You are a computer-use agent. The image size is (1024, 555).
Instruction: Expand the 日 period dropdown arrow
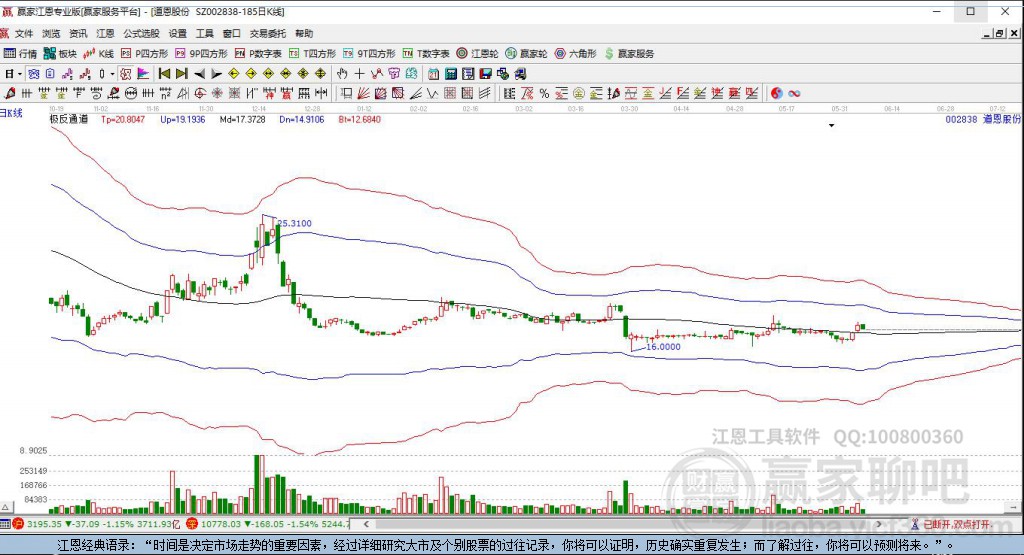point(20,74)
